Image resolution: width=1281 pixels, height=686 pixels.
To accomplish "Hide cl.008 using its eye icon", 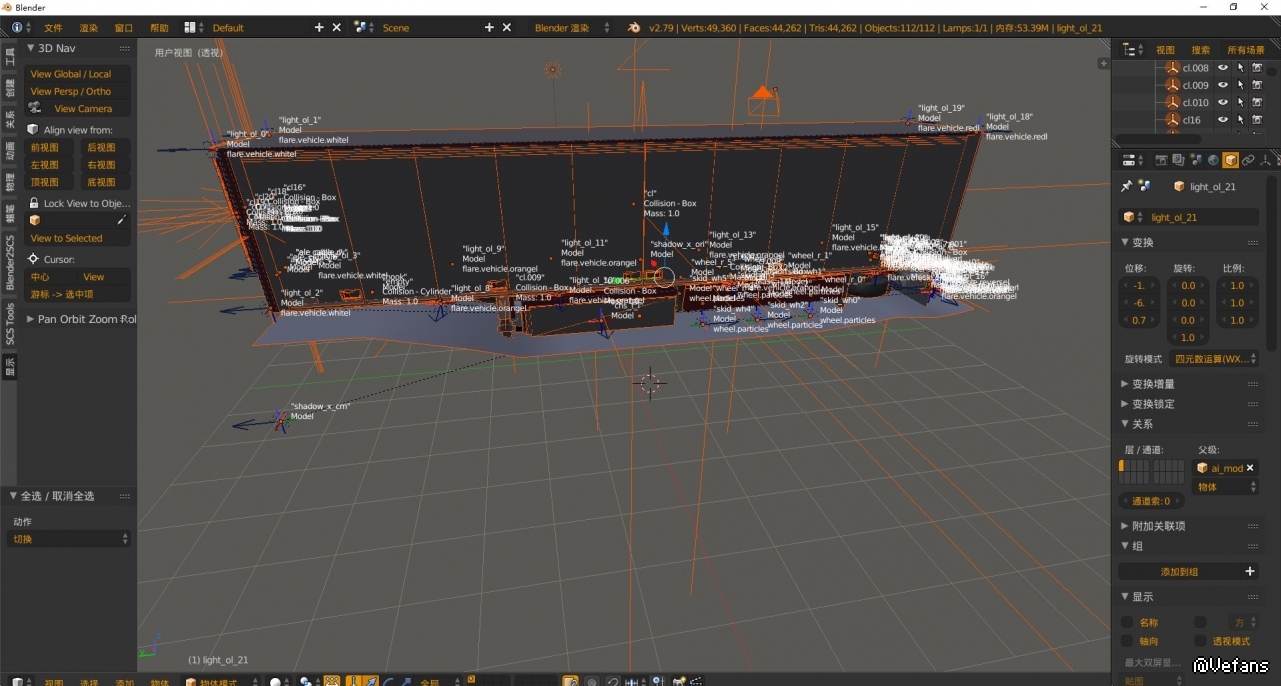I will tap(1222, 68).
